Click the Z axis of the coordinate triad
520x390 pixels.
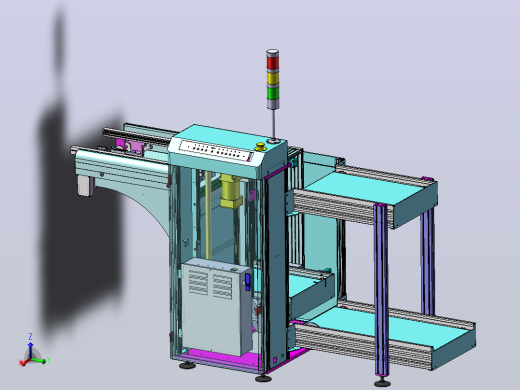point(30,348)
